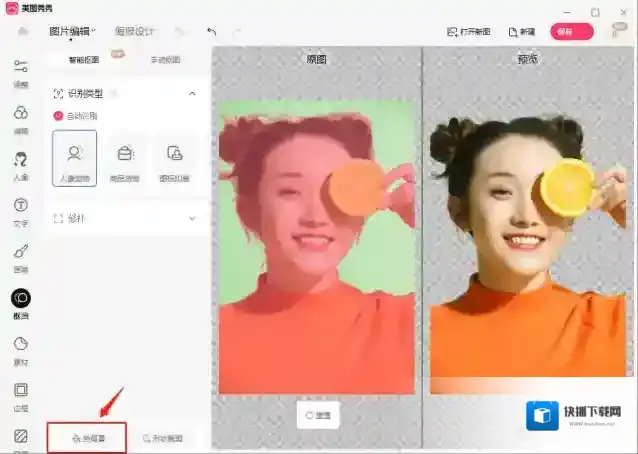Viewport: 638px width, 454px height.
Task: Go to home via the house icon
Action: [21, 31]
